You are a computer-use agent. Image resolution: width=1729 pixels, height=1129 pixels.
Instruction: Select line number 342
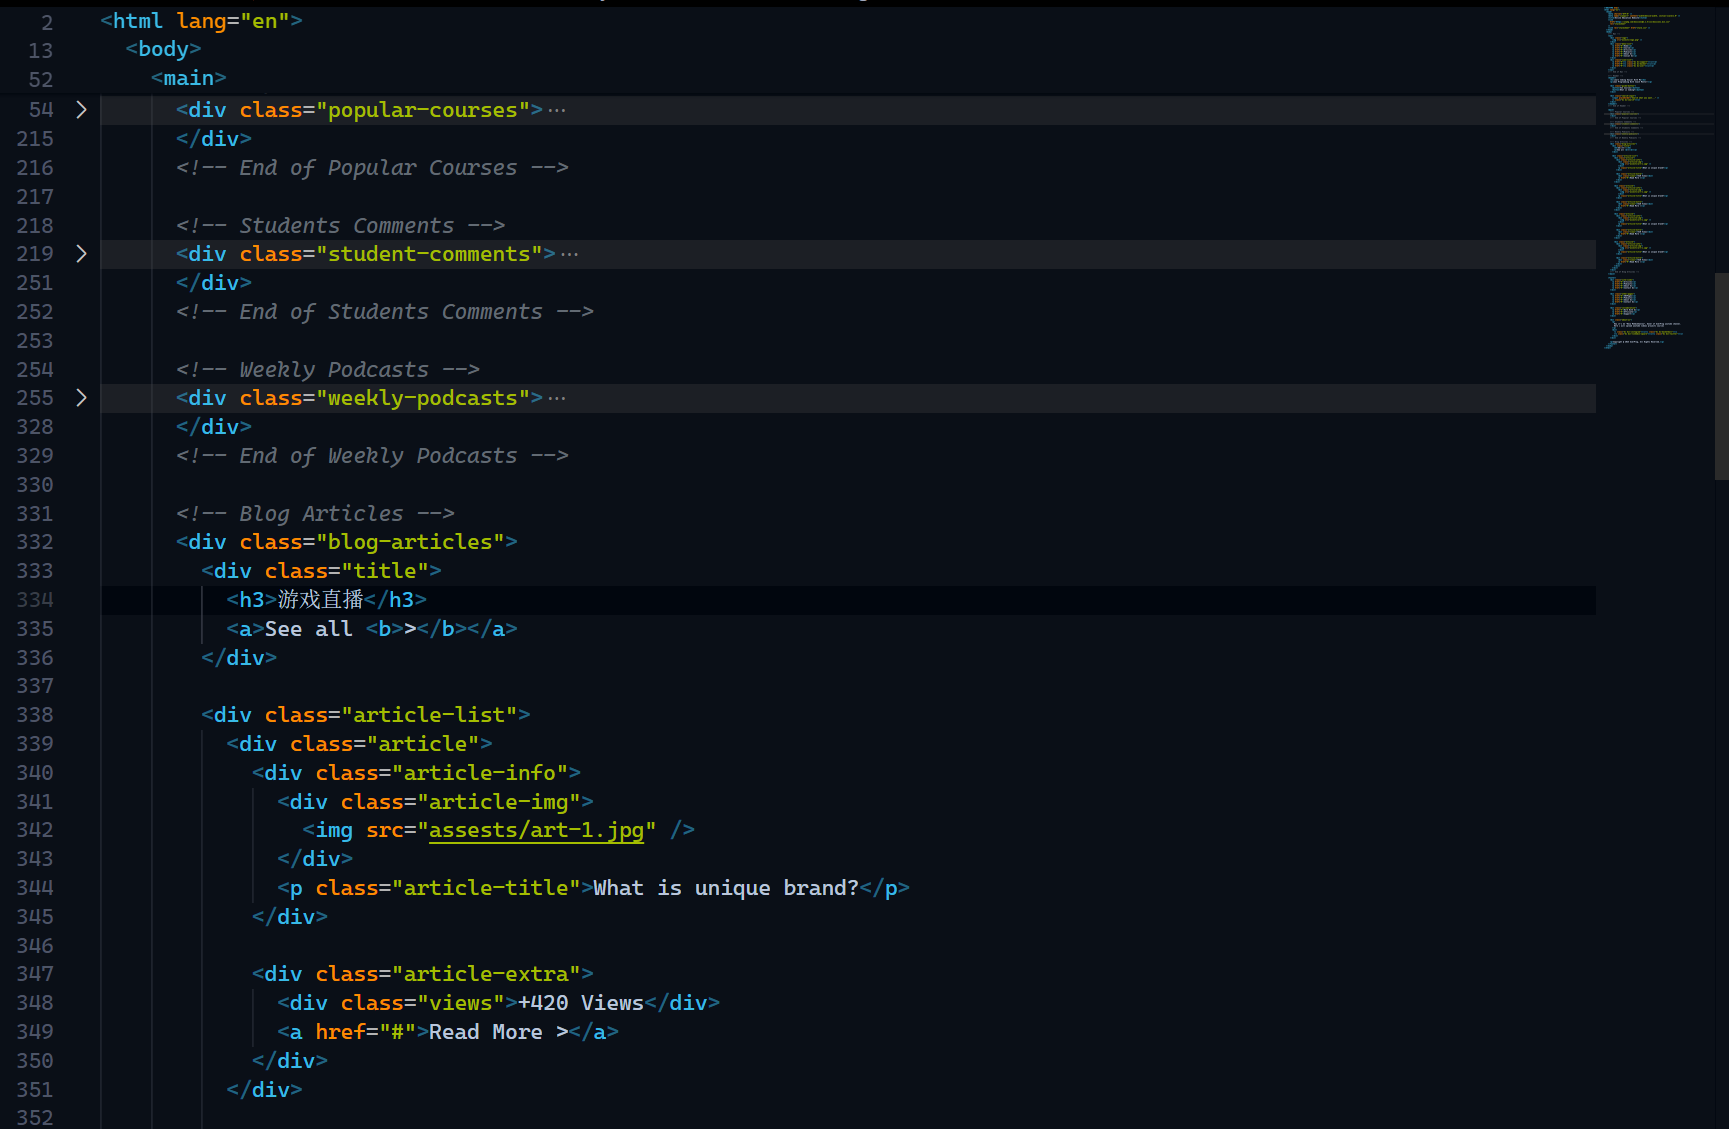pos(35,830)
